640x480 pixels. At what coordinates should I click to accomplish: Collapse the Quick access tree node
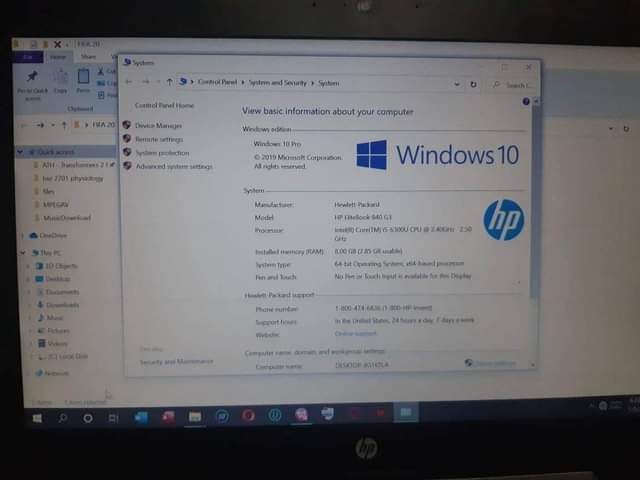[x=20, y=152]
